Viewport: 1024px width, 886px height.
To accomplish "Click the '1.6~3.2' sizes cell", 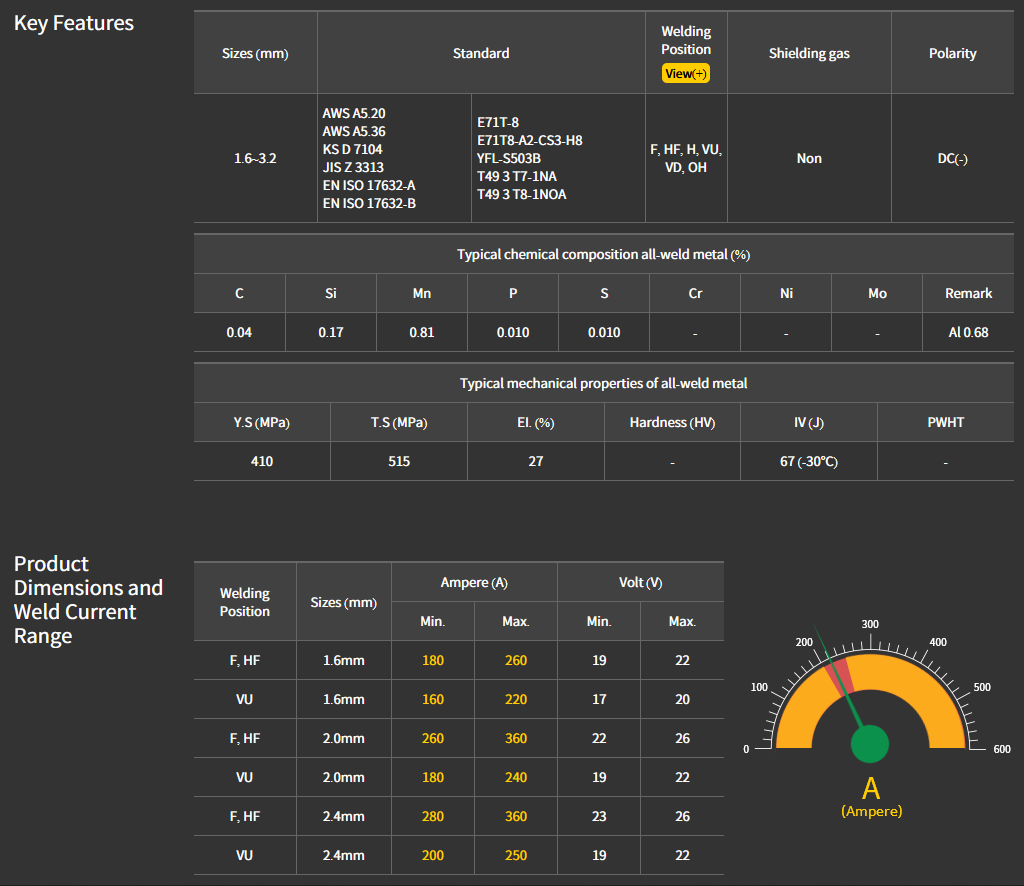I will pos(255,158).
